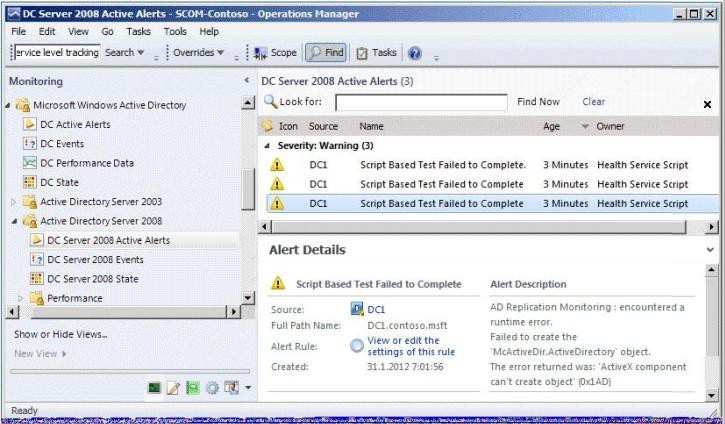Viewport: 725px width, 424px height.
Task: Click the Scope toolbar button
Action: tap(276, 53)
